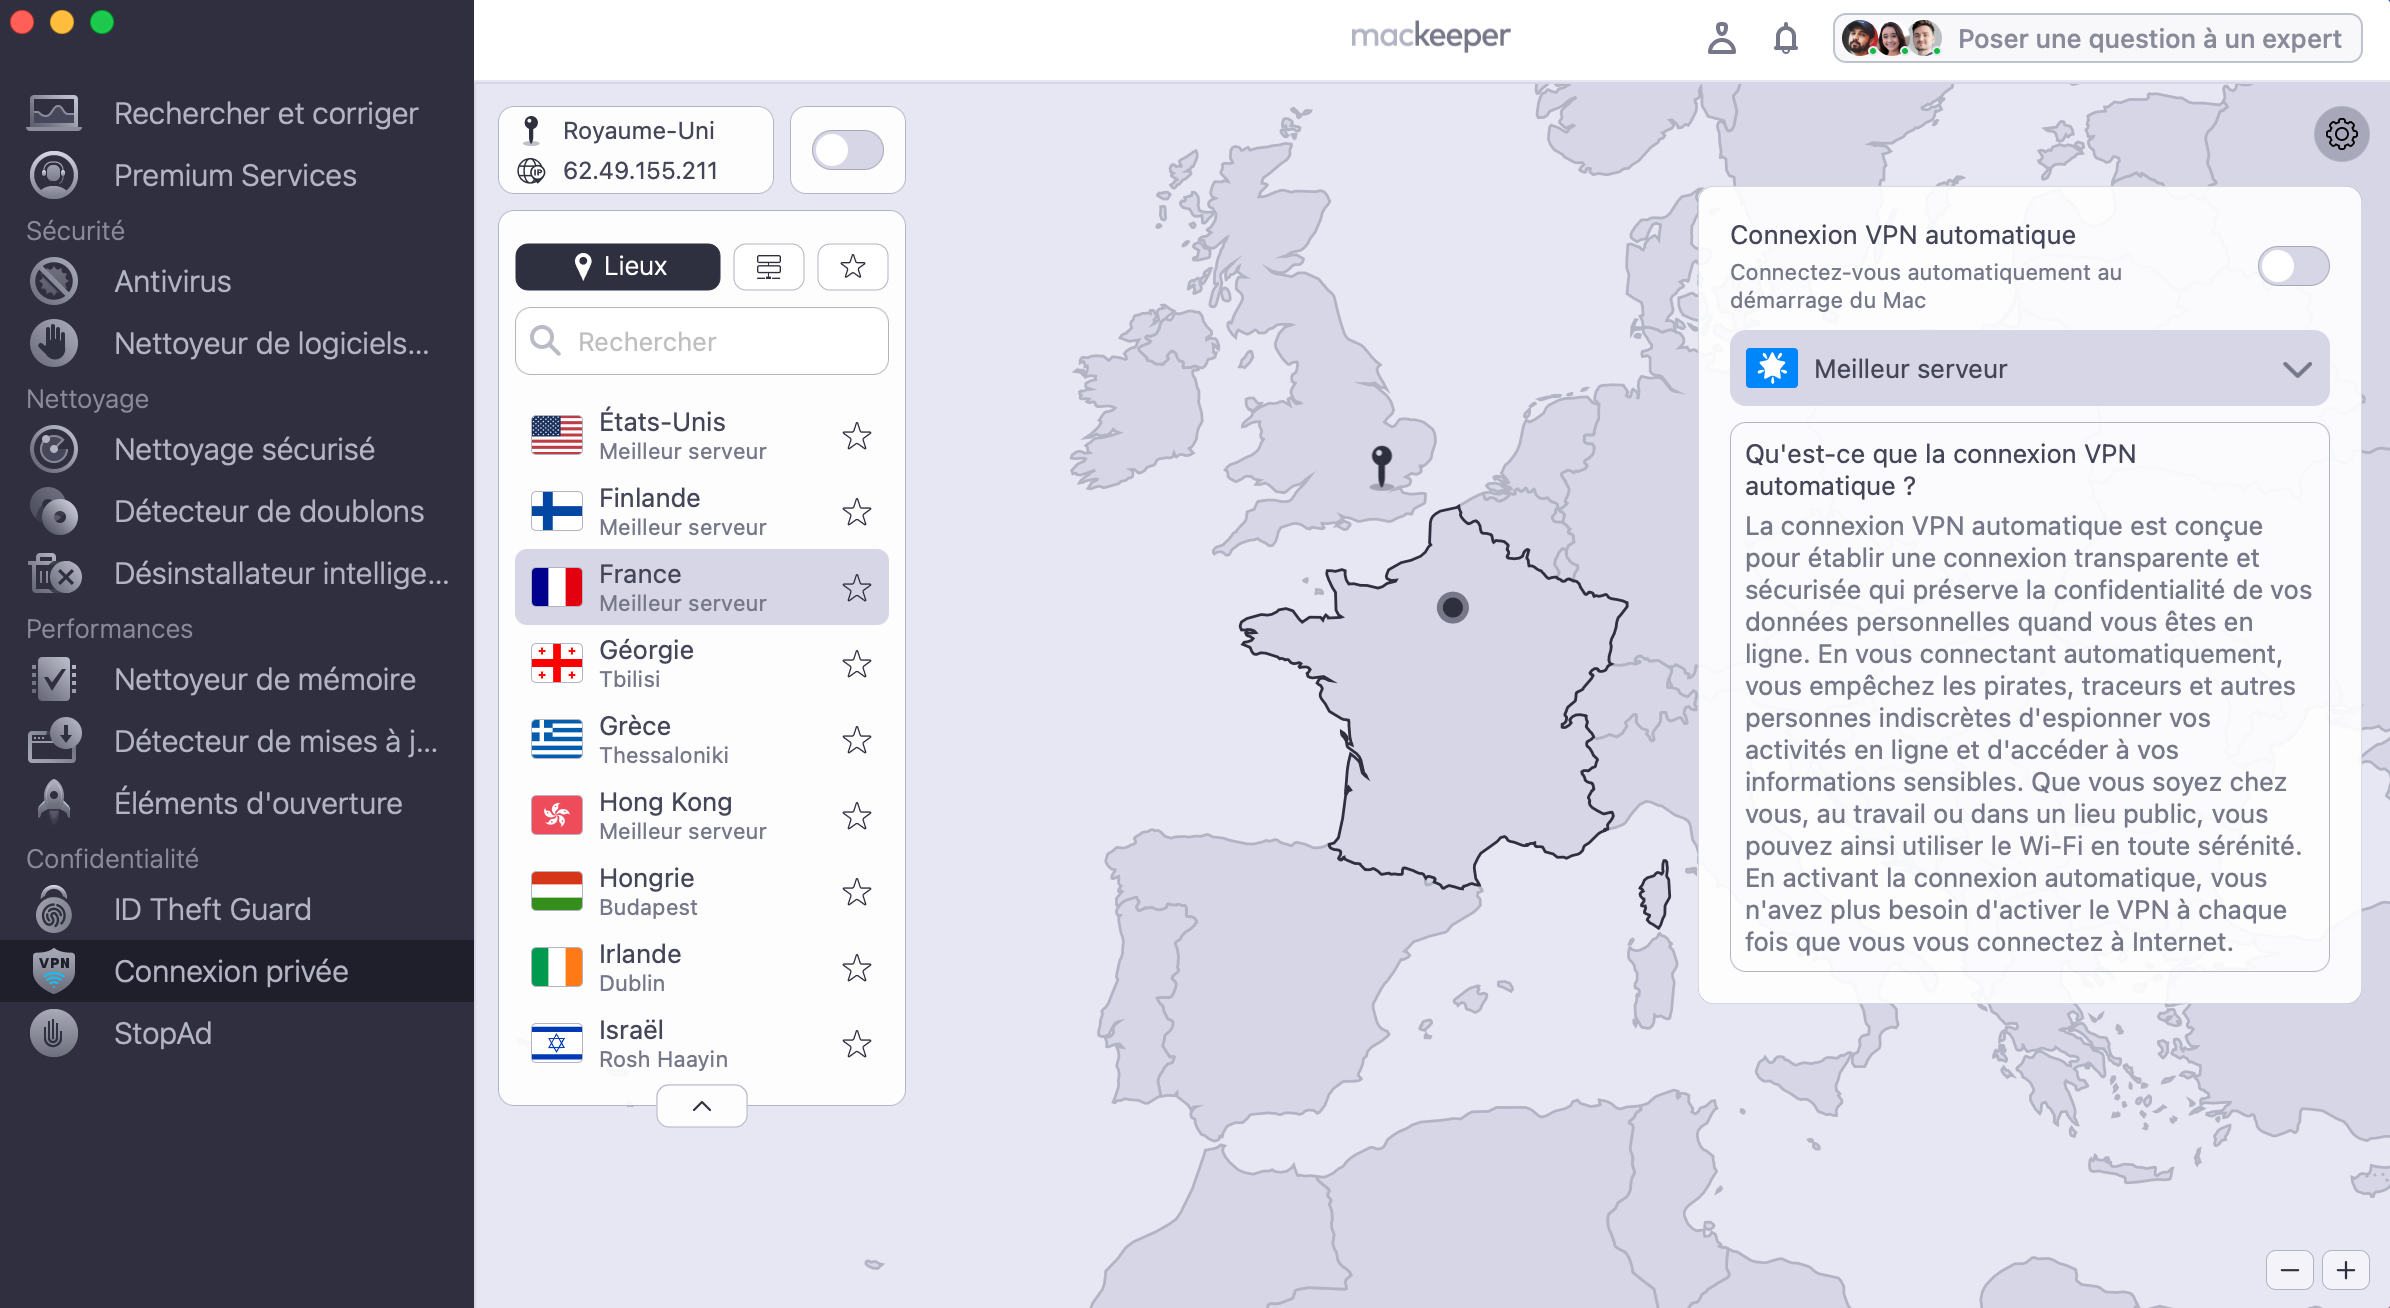Viewport: 2390px width, 1308px height.
Task: Open Antivirus from the sidebar
Action: tap(172, 281)
